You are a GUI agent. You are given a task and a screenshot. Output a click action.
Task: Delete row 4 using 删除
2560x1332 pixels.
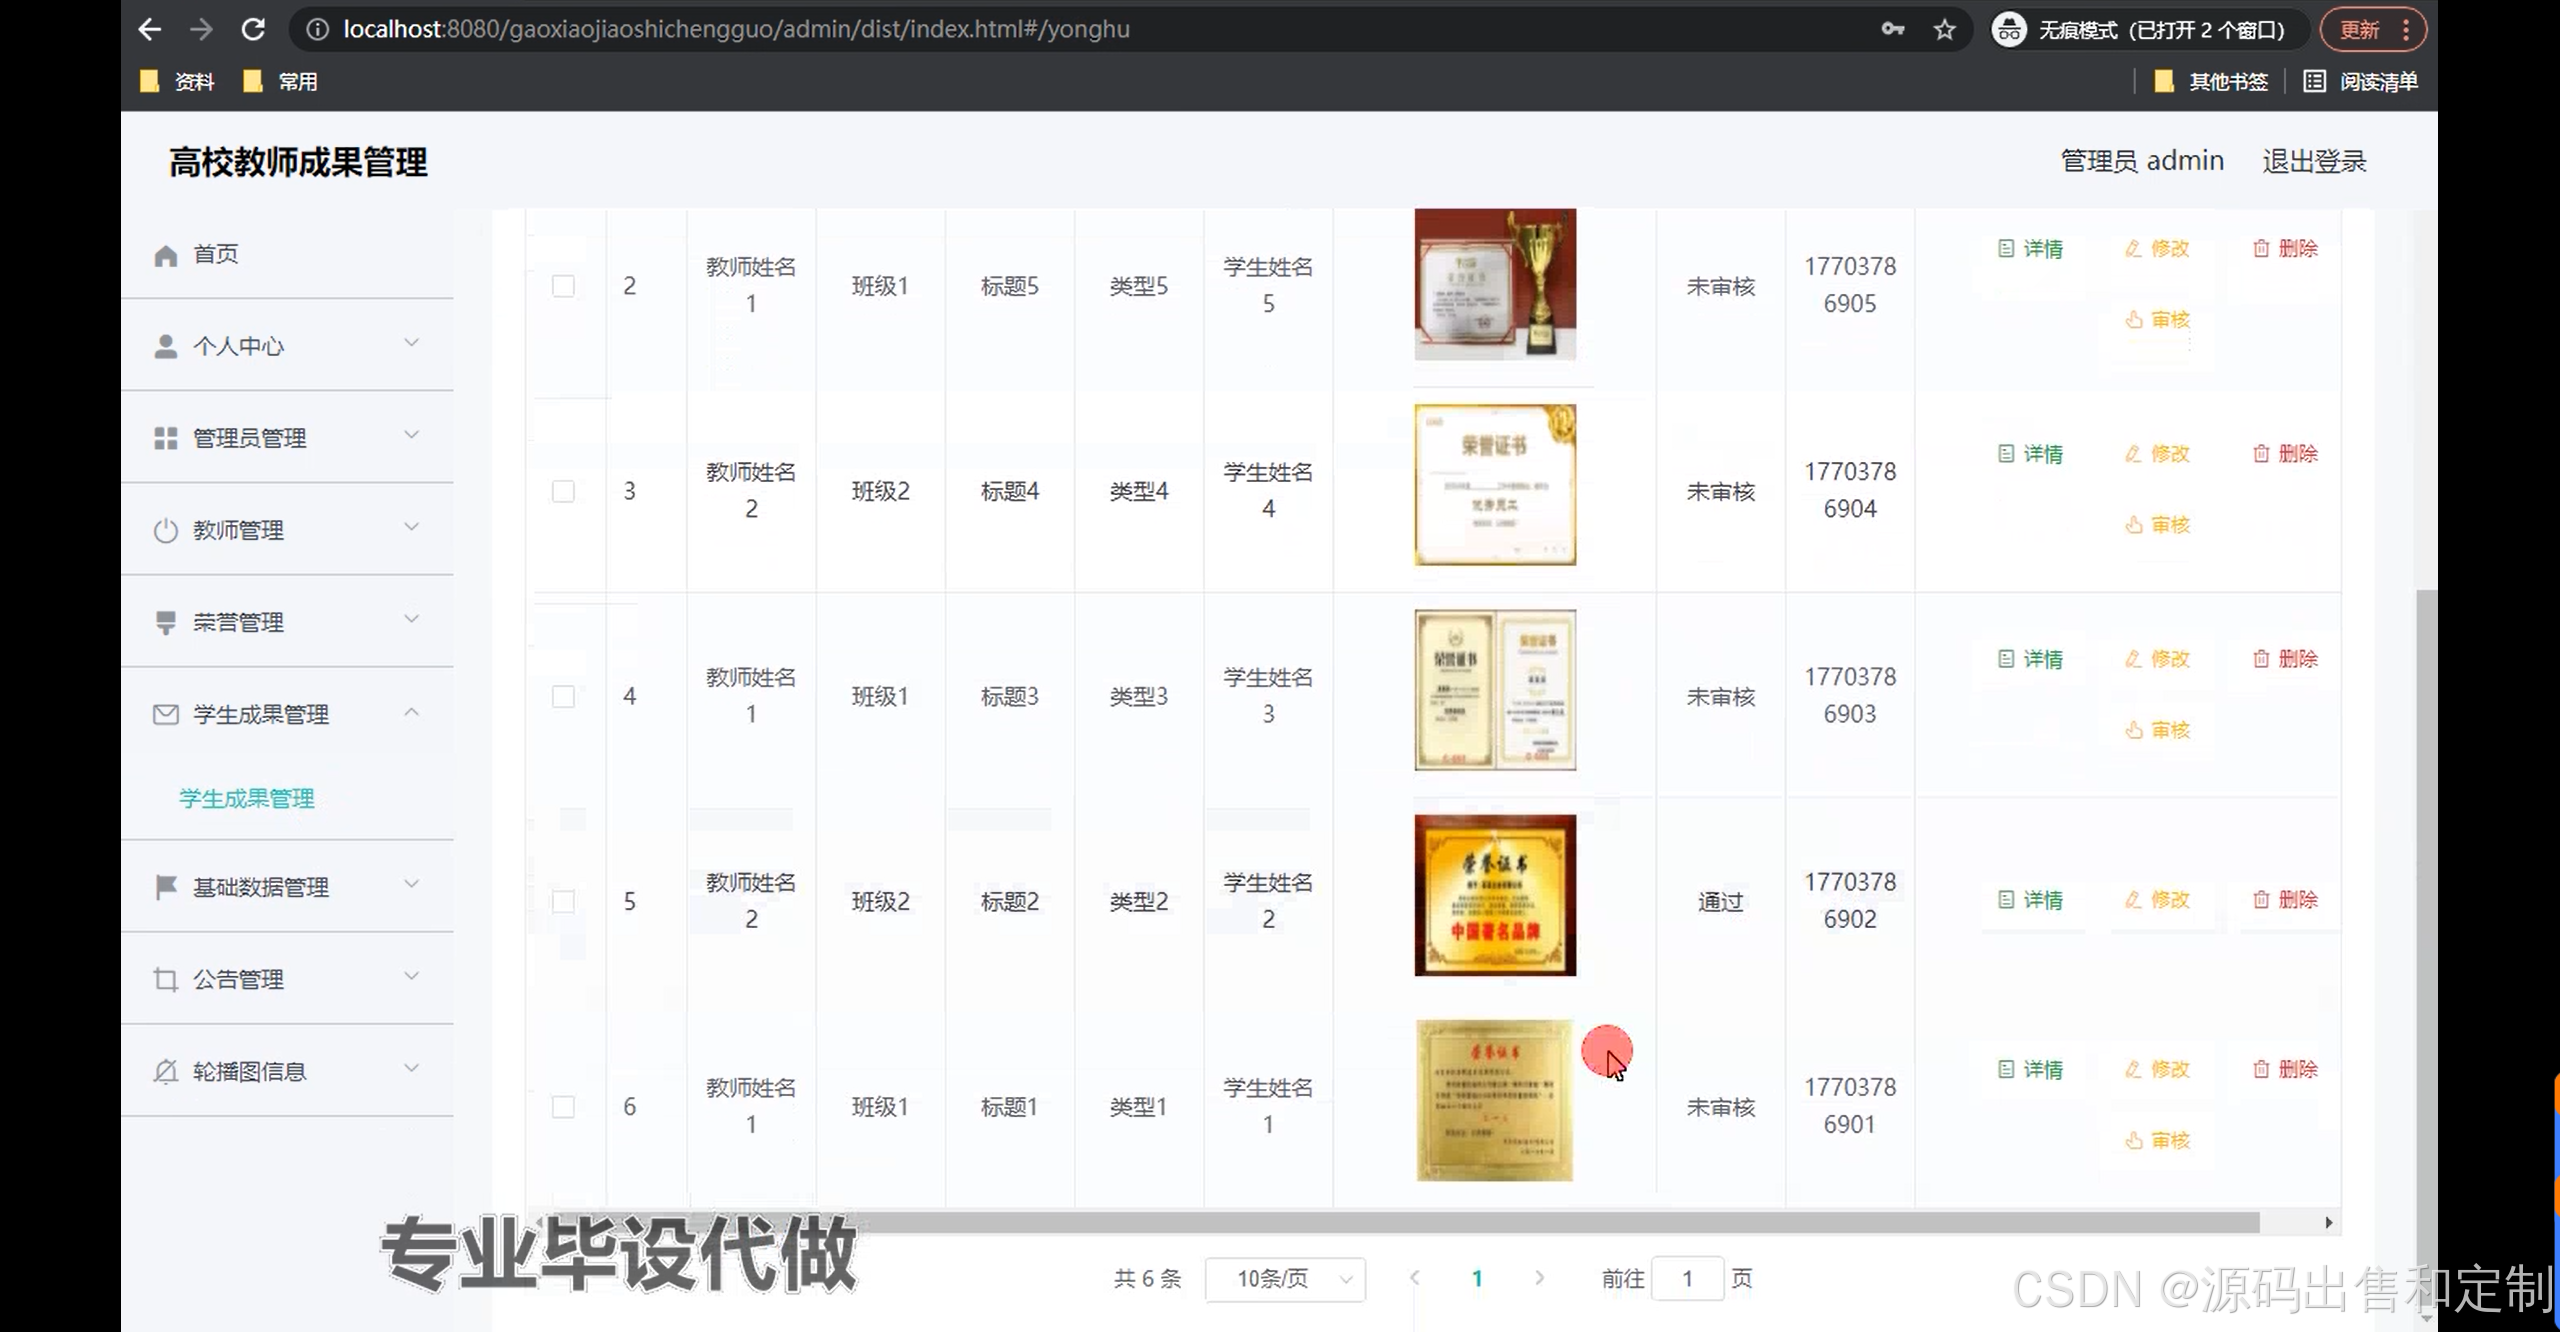[x=2285, y=659]
